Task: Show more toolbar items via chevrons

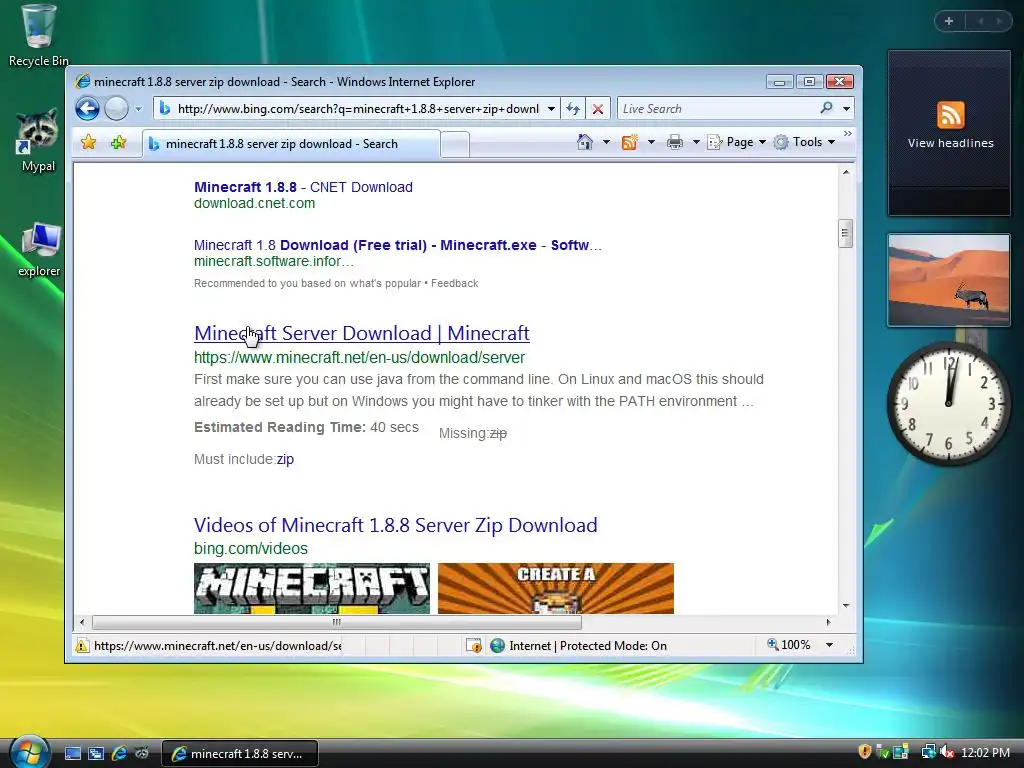Action: pyautogui.click(x=848, y=133)
